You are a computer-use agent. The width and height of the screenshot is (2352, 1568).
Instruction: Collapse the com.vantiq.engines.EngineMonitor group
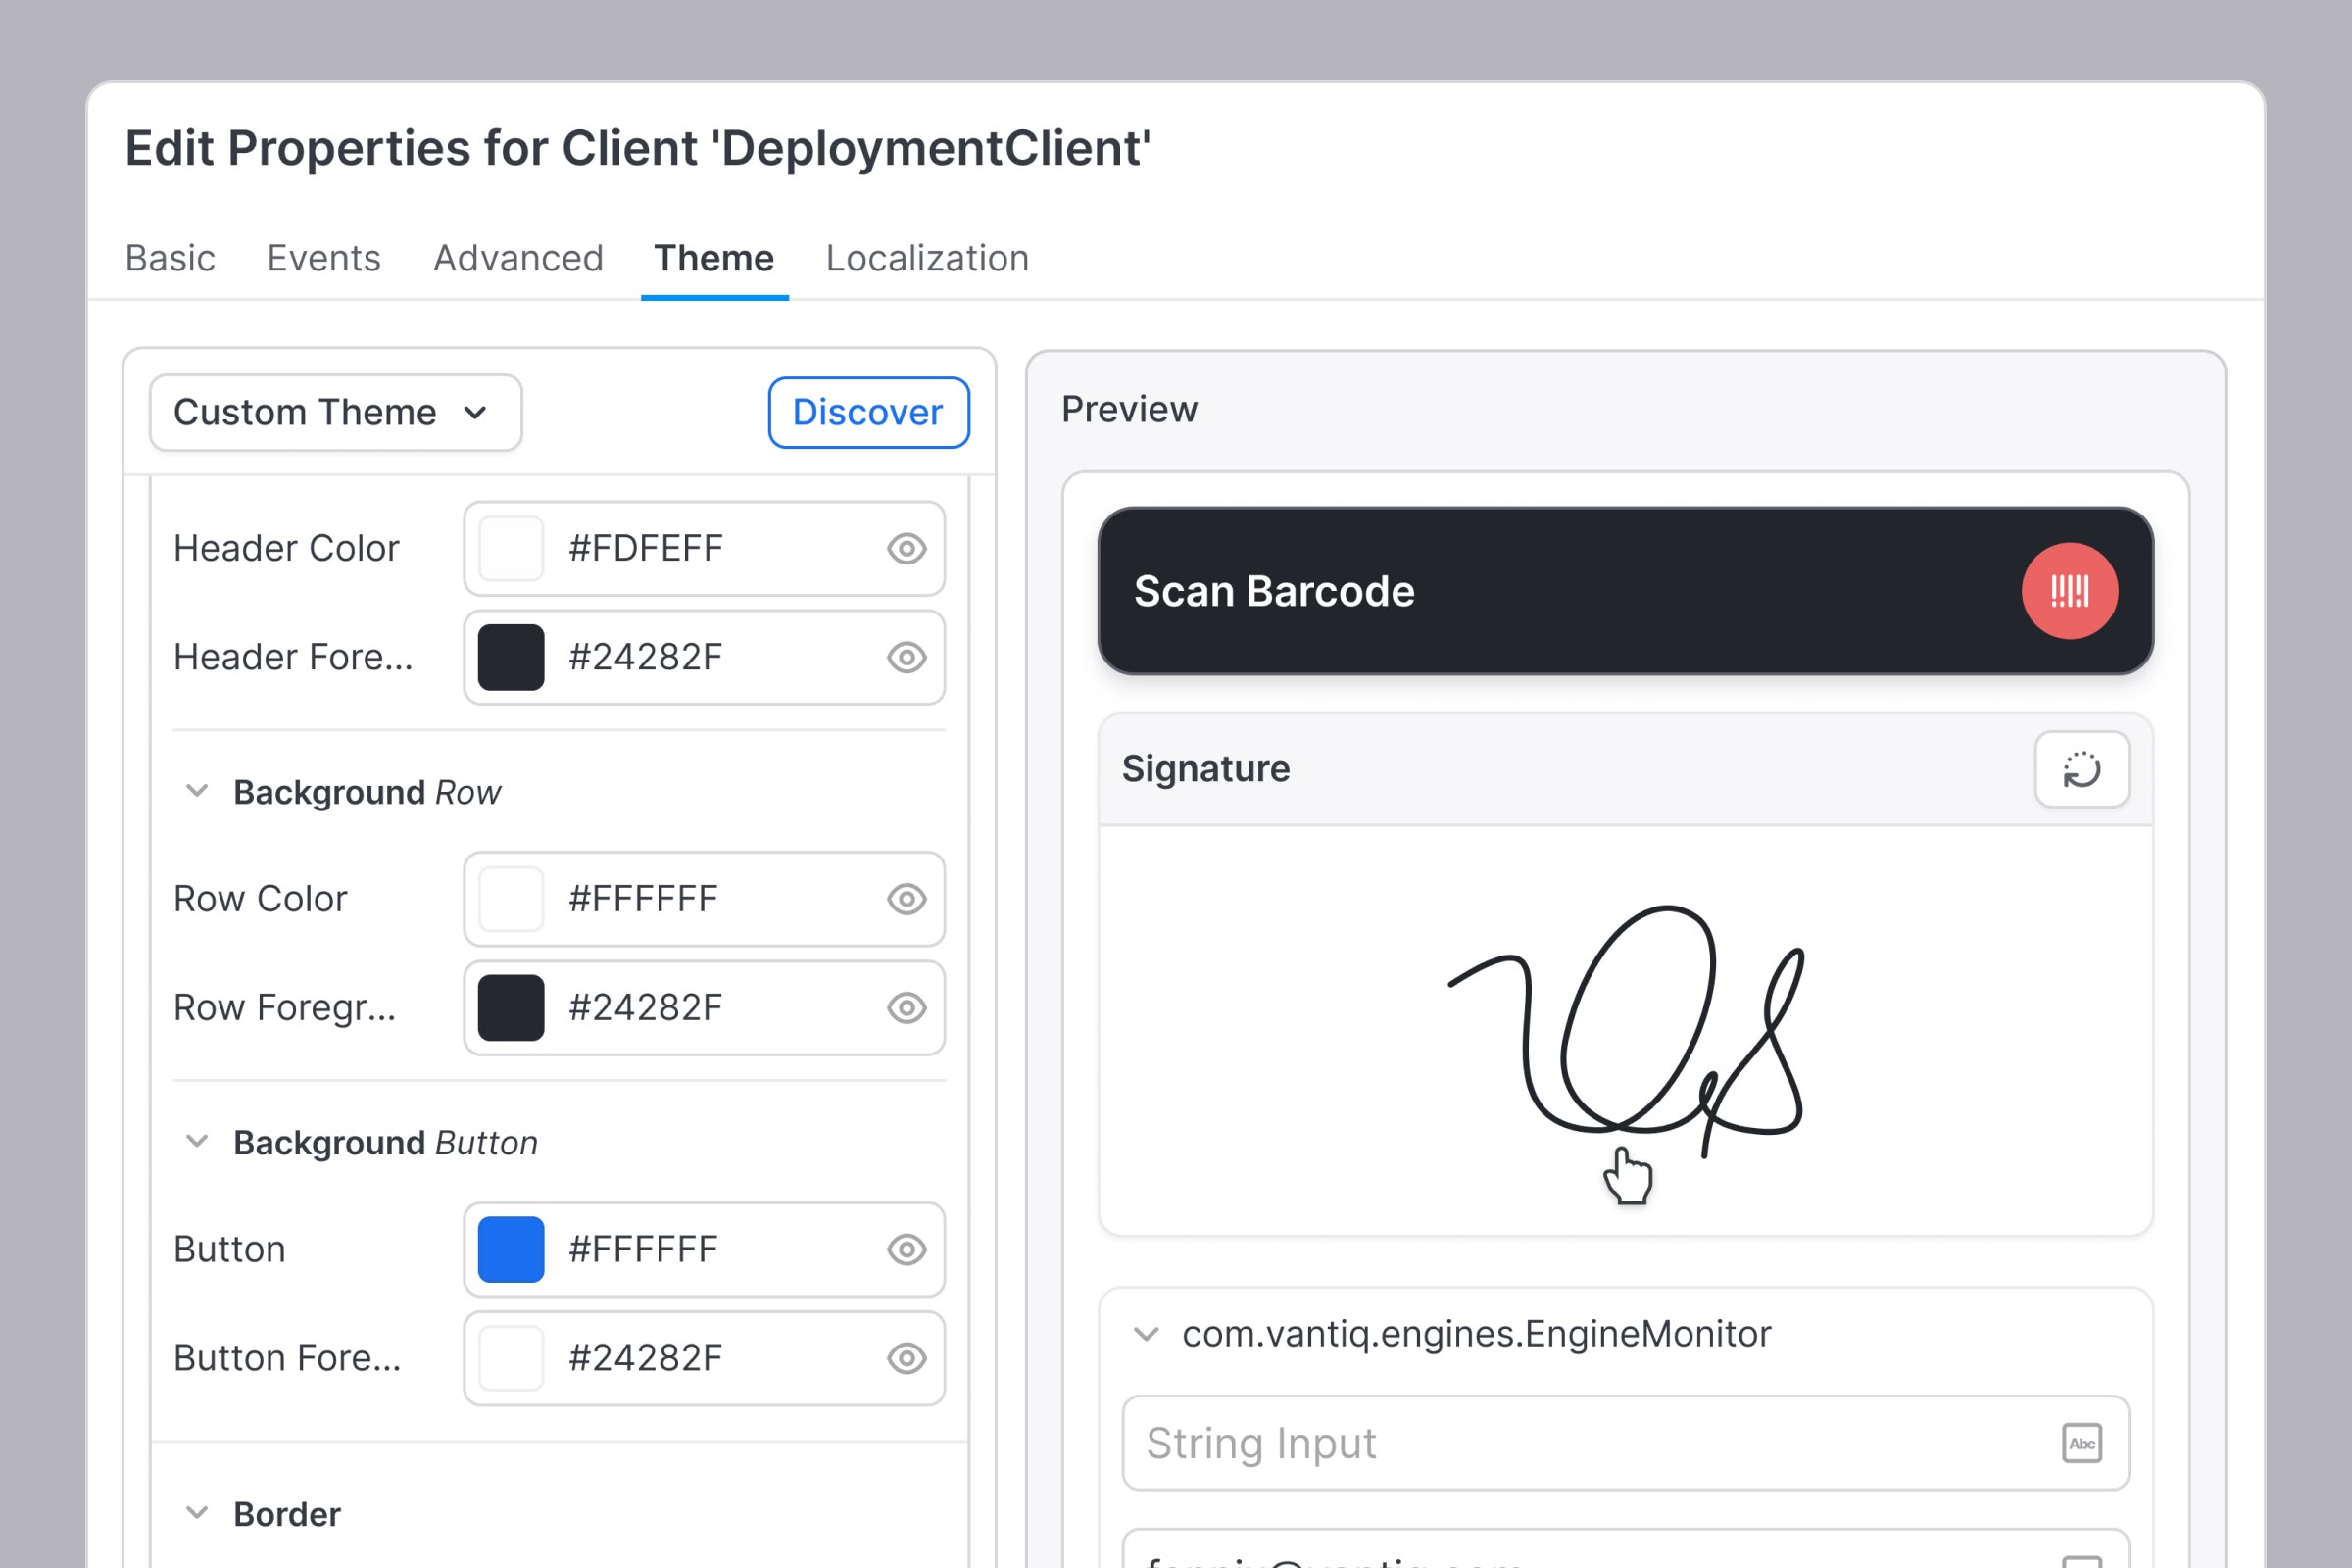1146,1334
